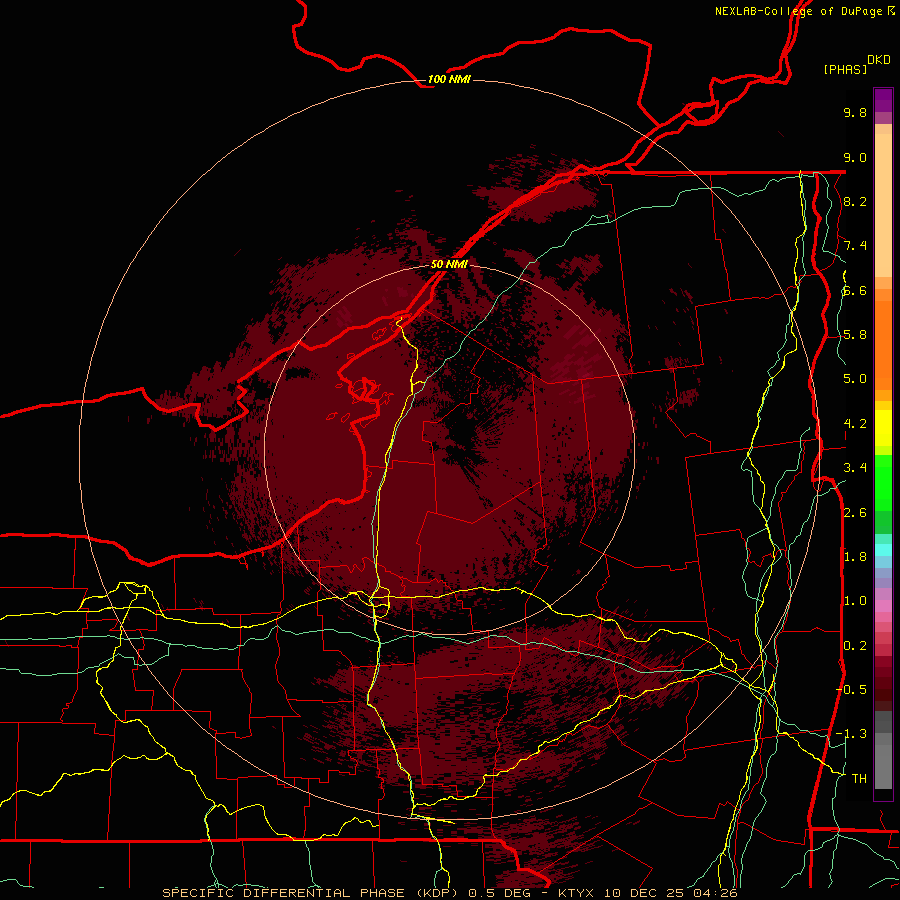Click the TH label on the color scale
The width and height of the screenshot is (900, 900).
pyautogui.click(x=859, y=779)
